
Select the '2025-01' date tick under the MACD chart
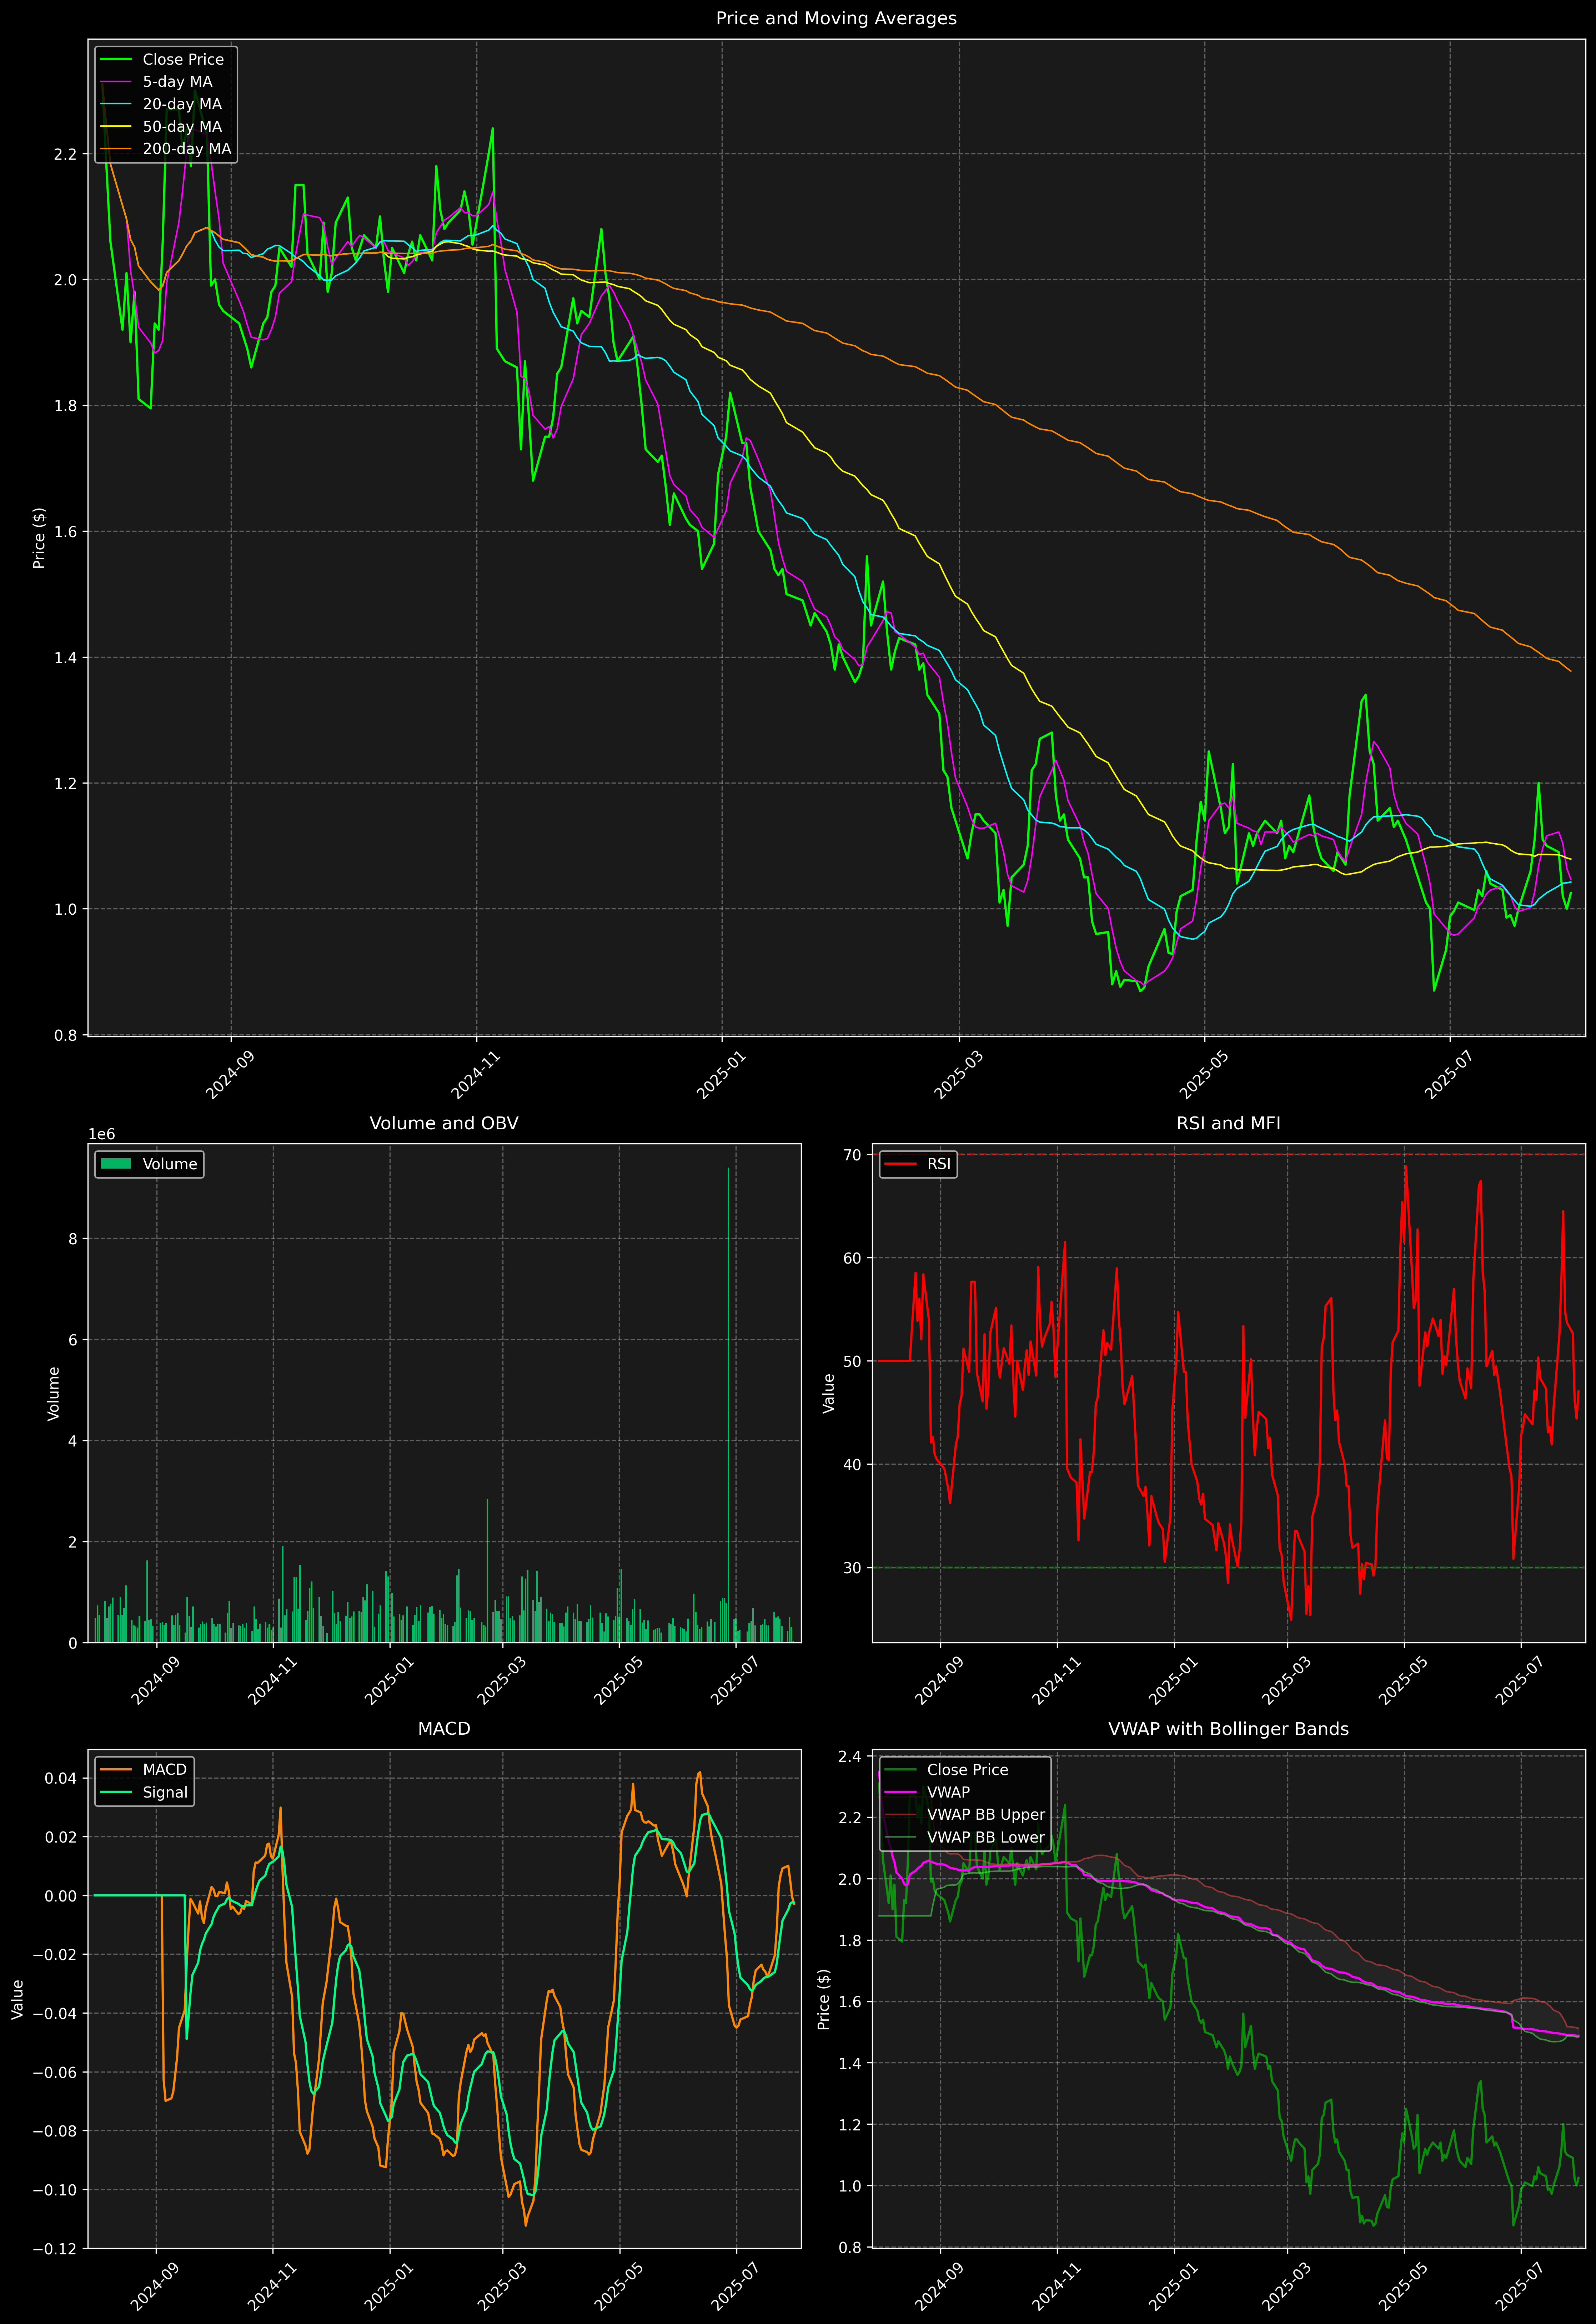[388, 2287]
